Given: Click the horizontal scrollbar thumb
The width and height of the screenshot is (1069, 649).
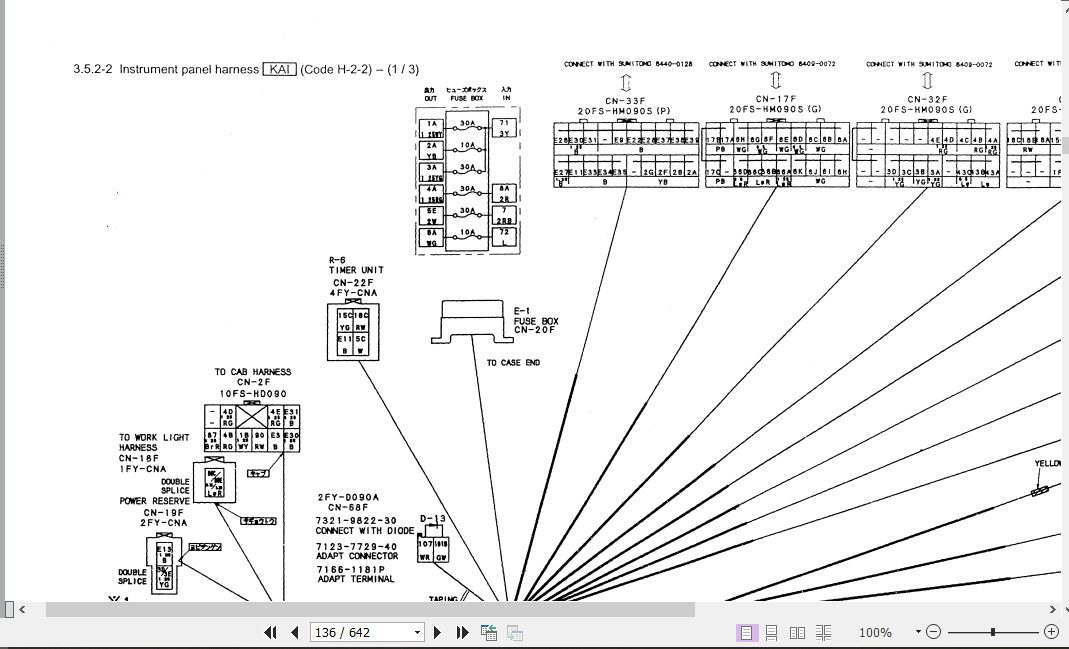Looking at the screenshot, I should 370,609.
